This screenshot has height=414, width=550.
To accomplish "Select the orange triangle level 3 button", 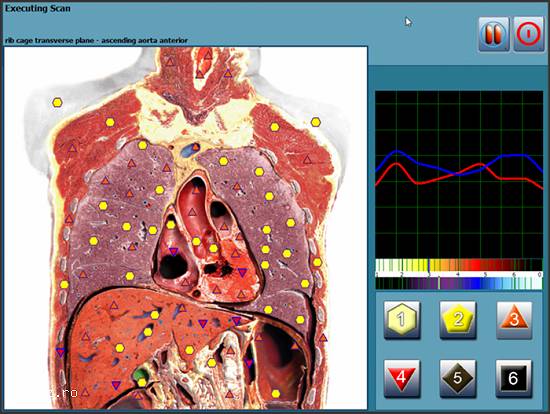I will (514, 319).
